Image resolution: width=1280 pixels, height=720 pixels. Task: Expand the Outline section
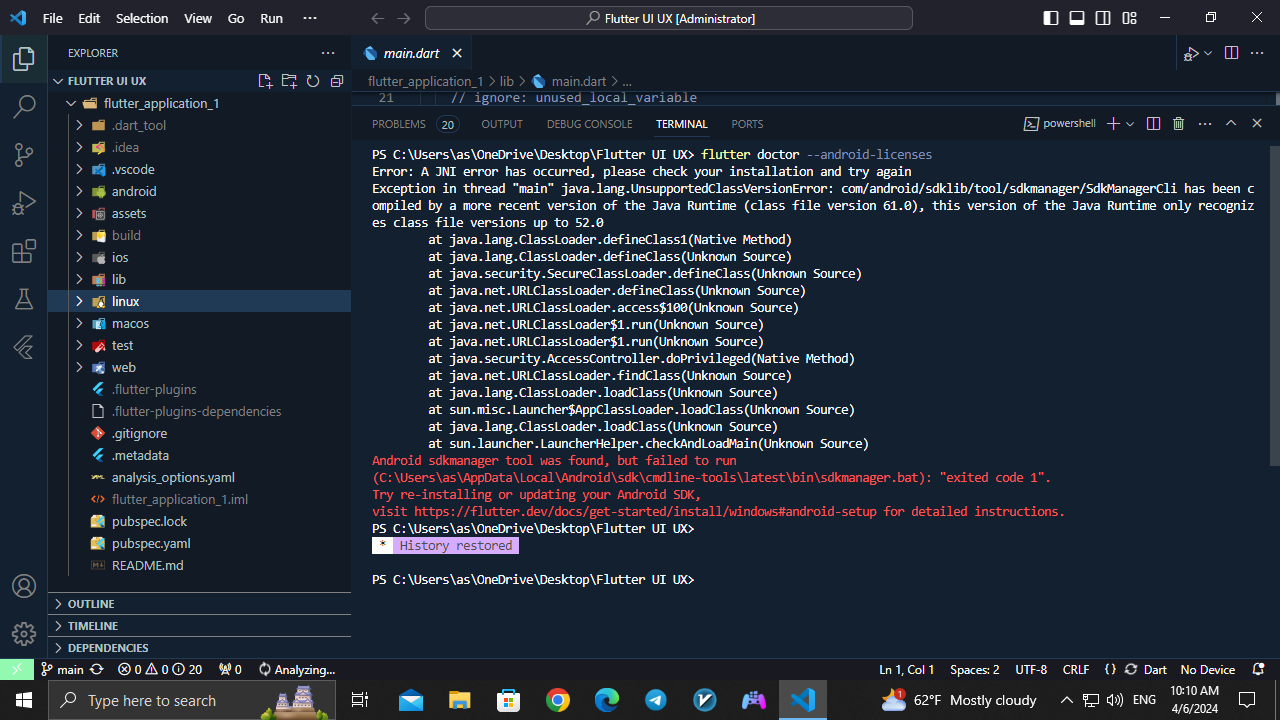(x=199, y=604)
